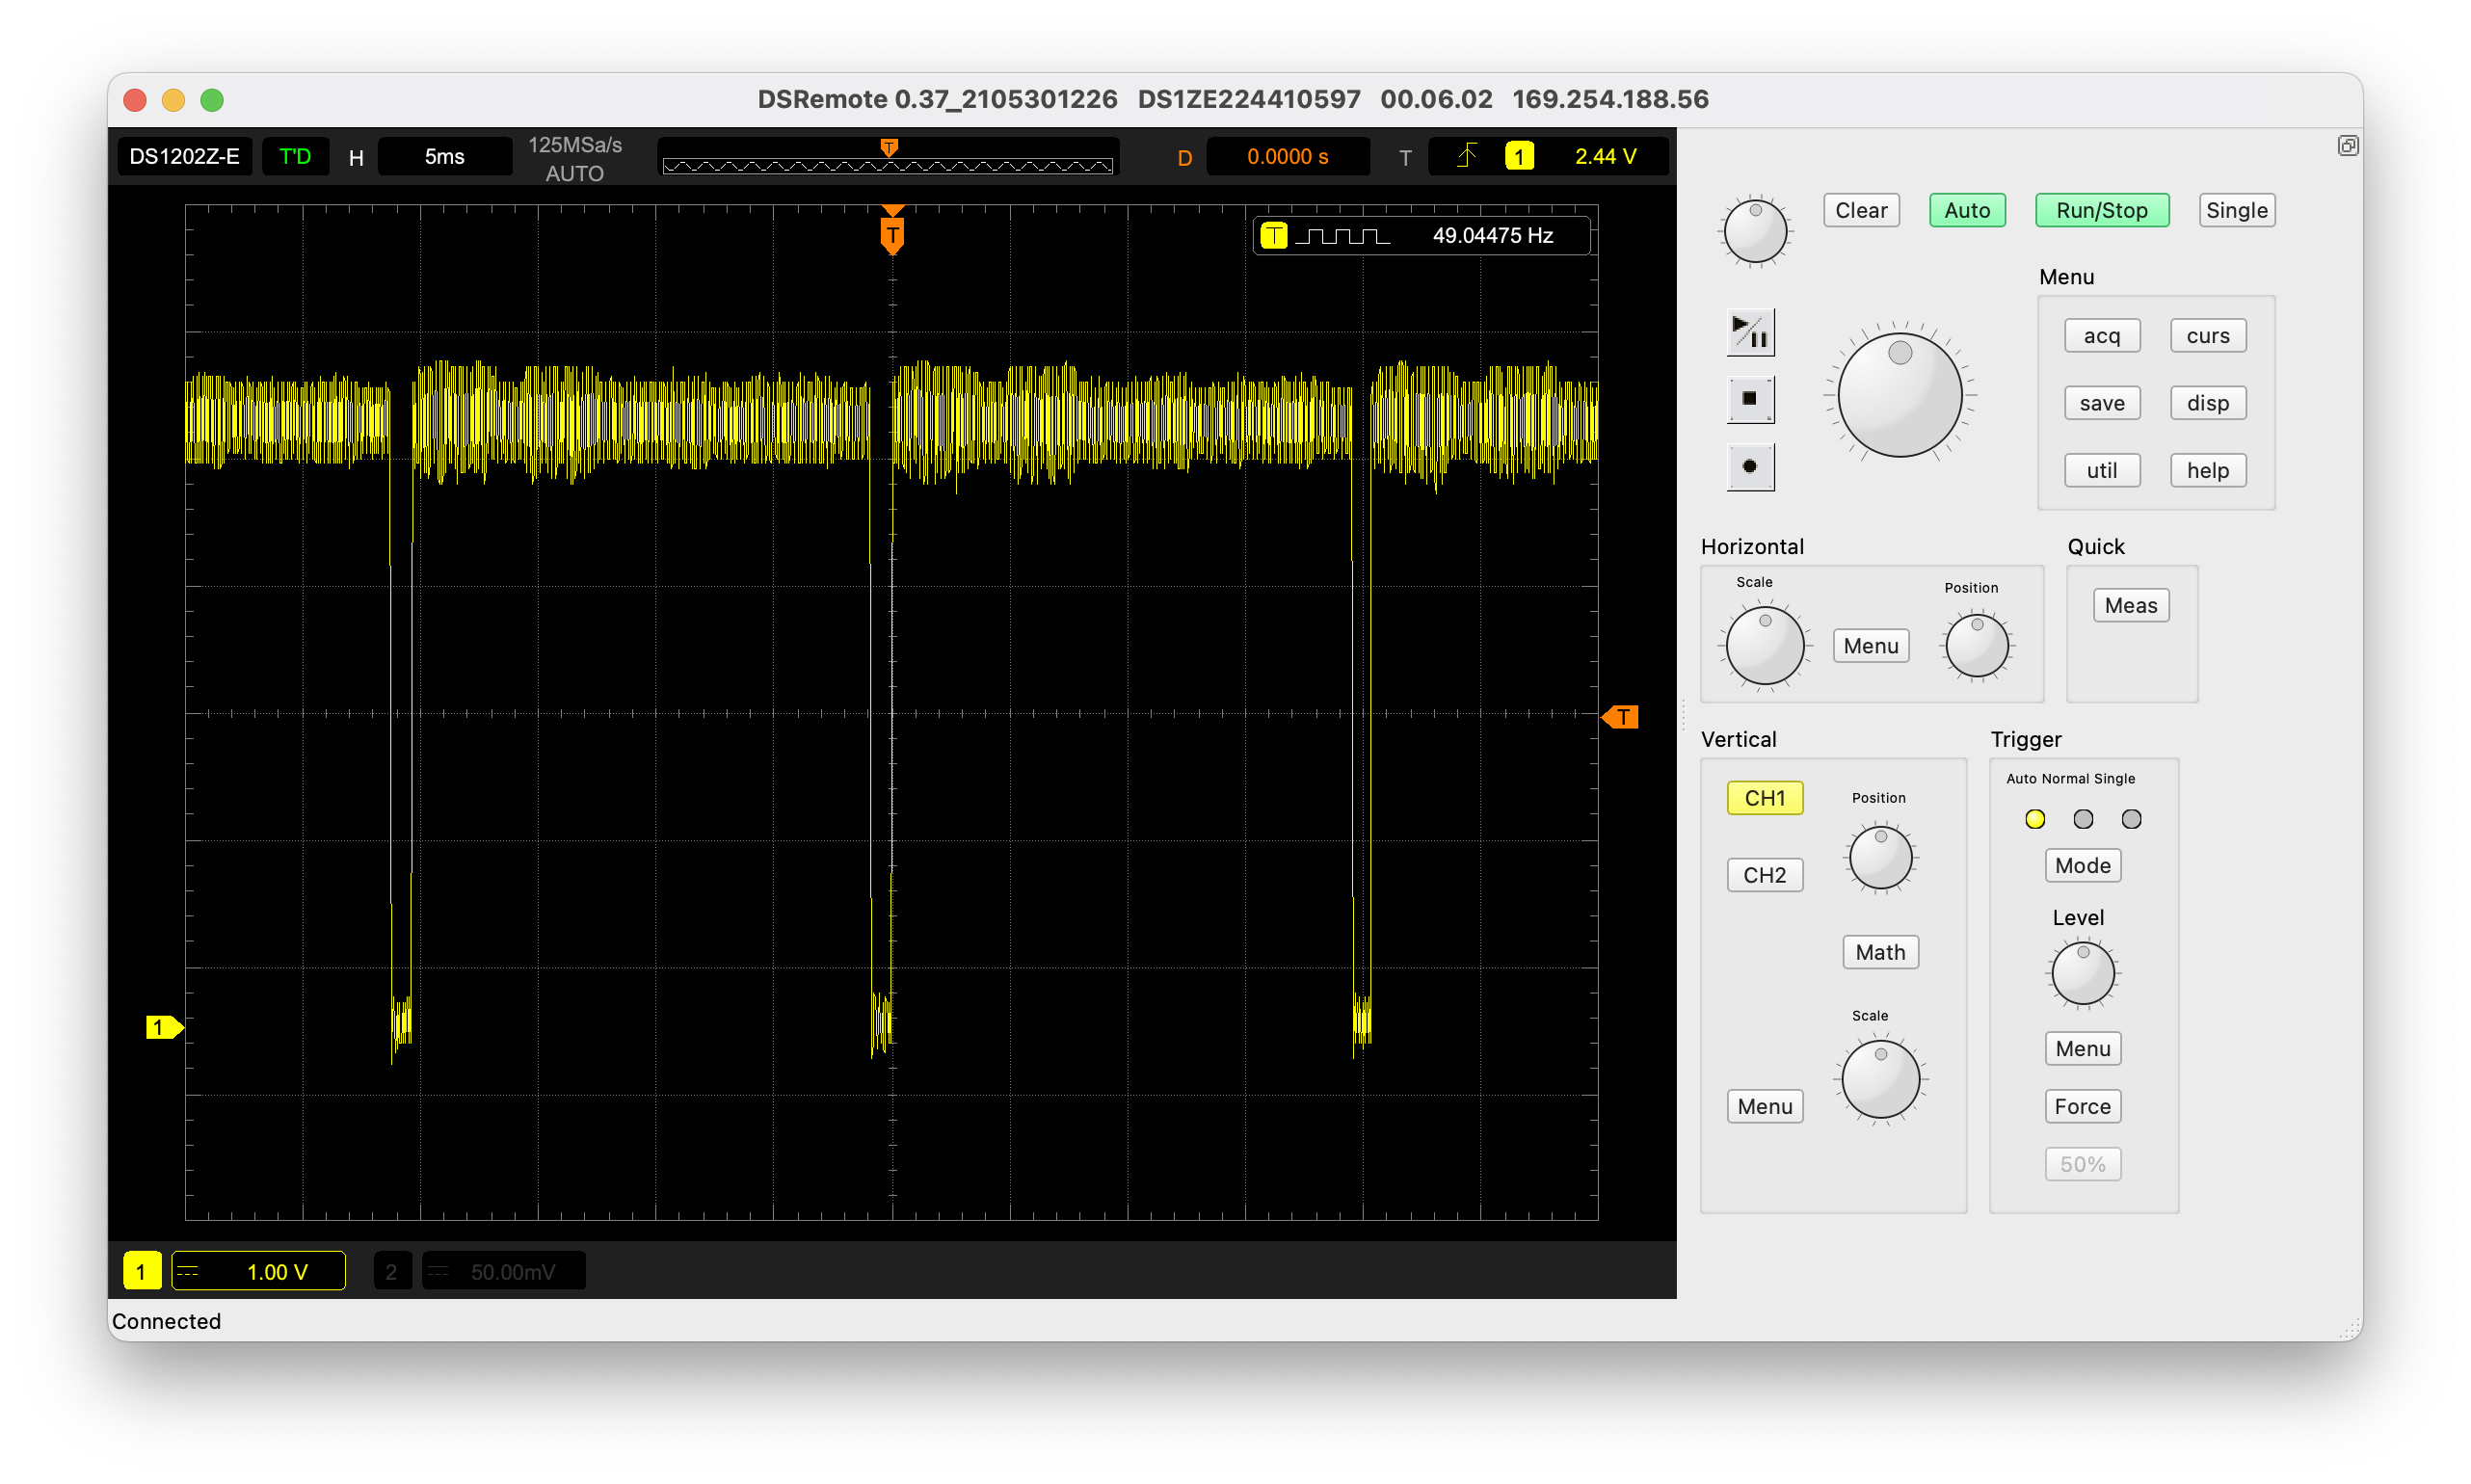
Task: Select the Auto trigger mode radio light
Action: pyautogui.click(x=2035, y=818)
